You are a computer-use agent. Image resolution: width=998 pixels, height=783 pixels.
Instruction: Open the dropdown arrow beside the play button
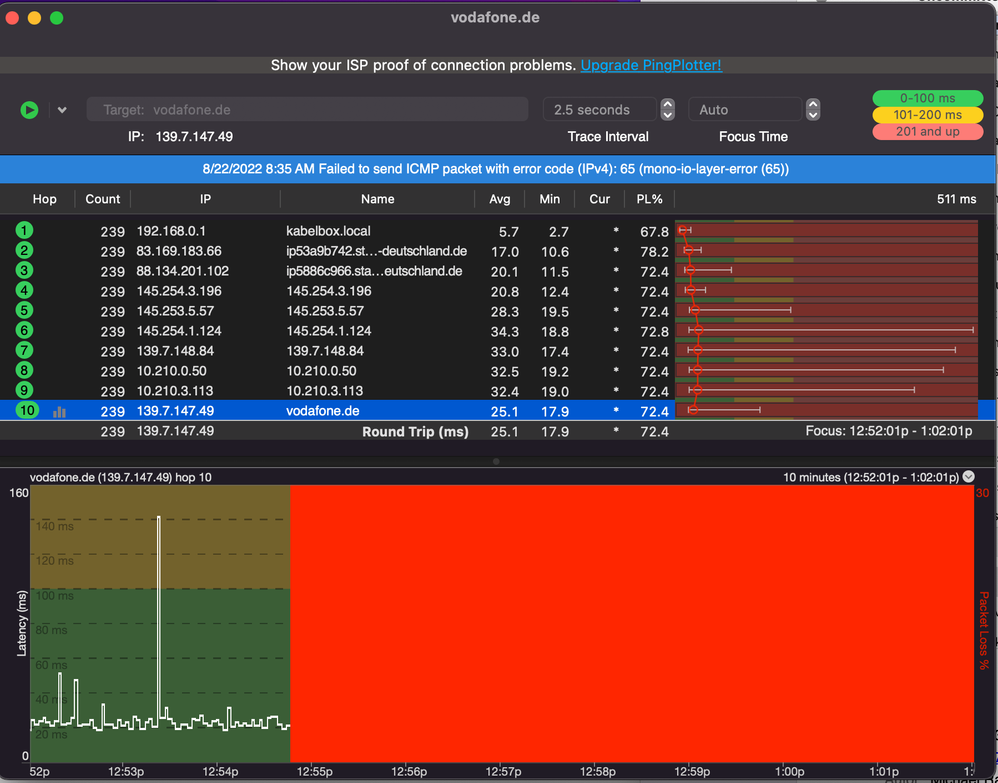62,109
